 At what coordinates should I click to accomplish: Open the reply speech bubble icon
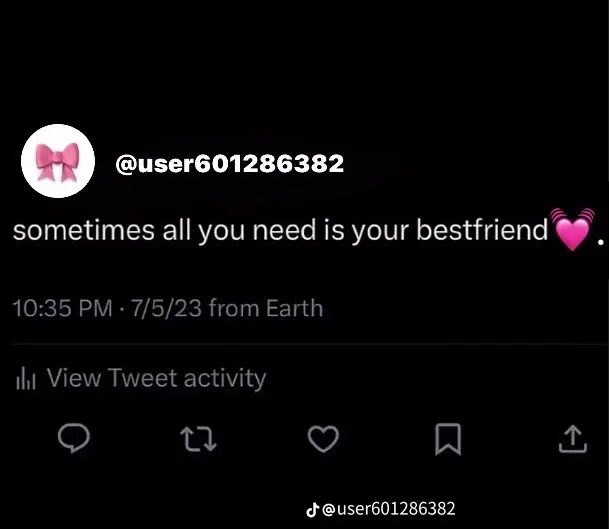(x=74, y=438)
